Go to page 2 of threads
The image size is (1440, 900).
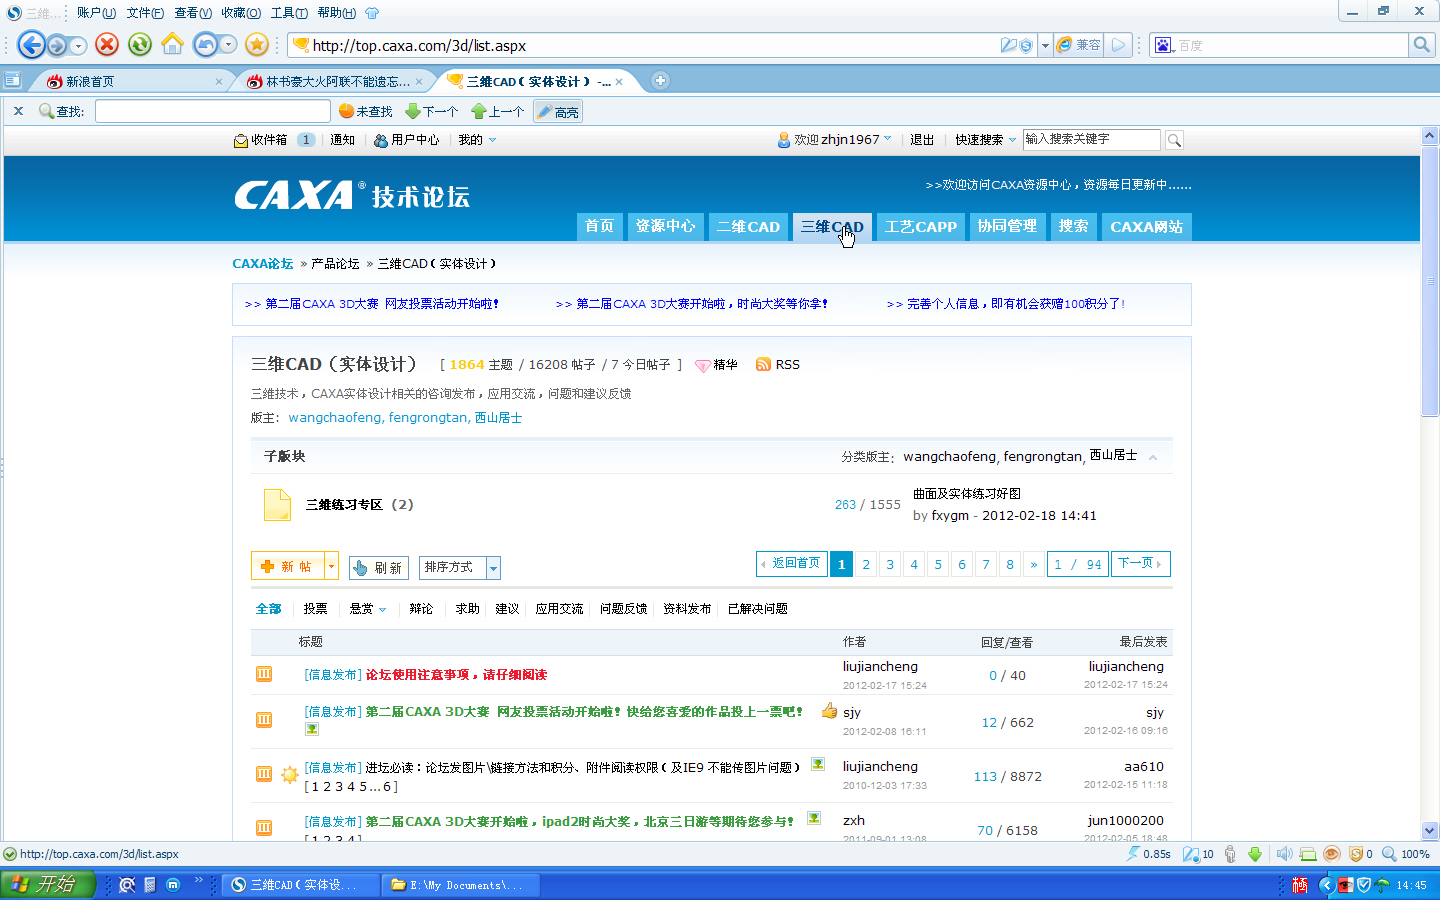click(x=866, y=565)
